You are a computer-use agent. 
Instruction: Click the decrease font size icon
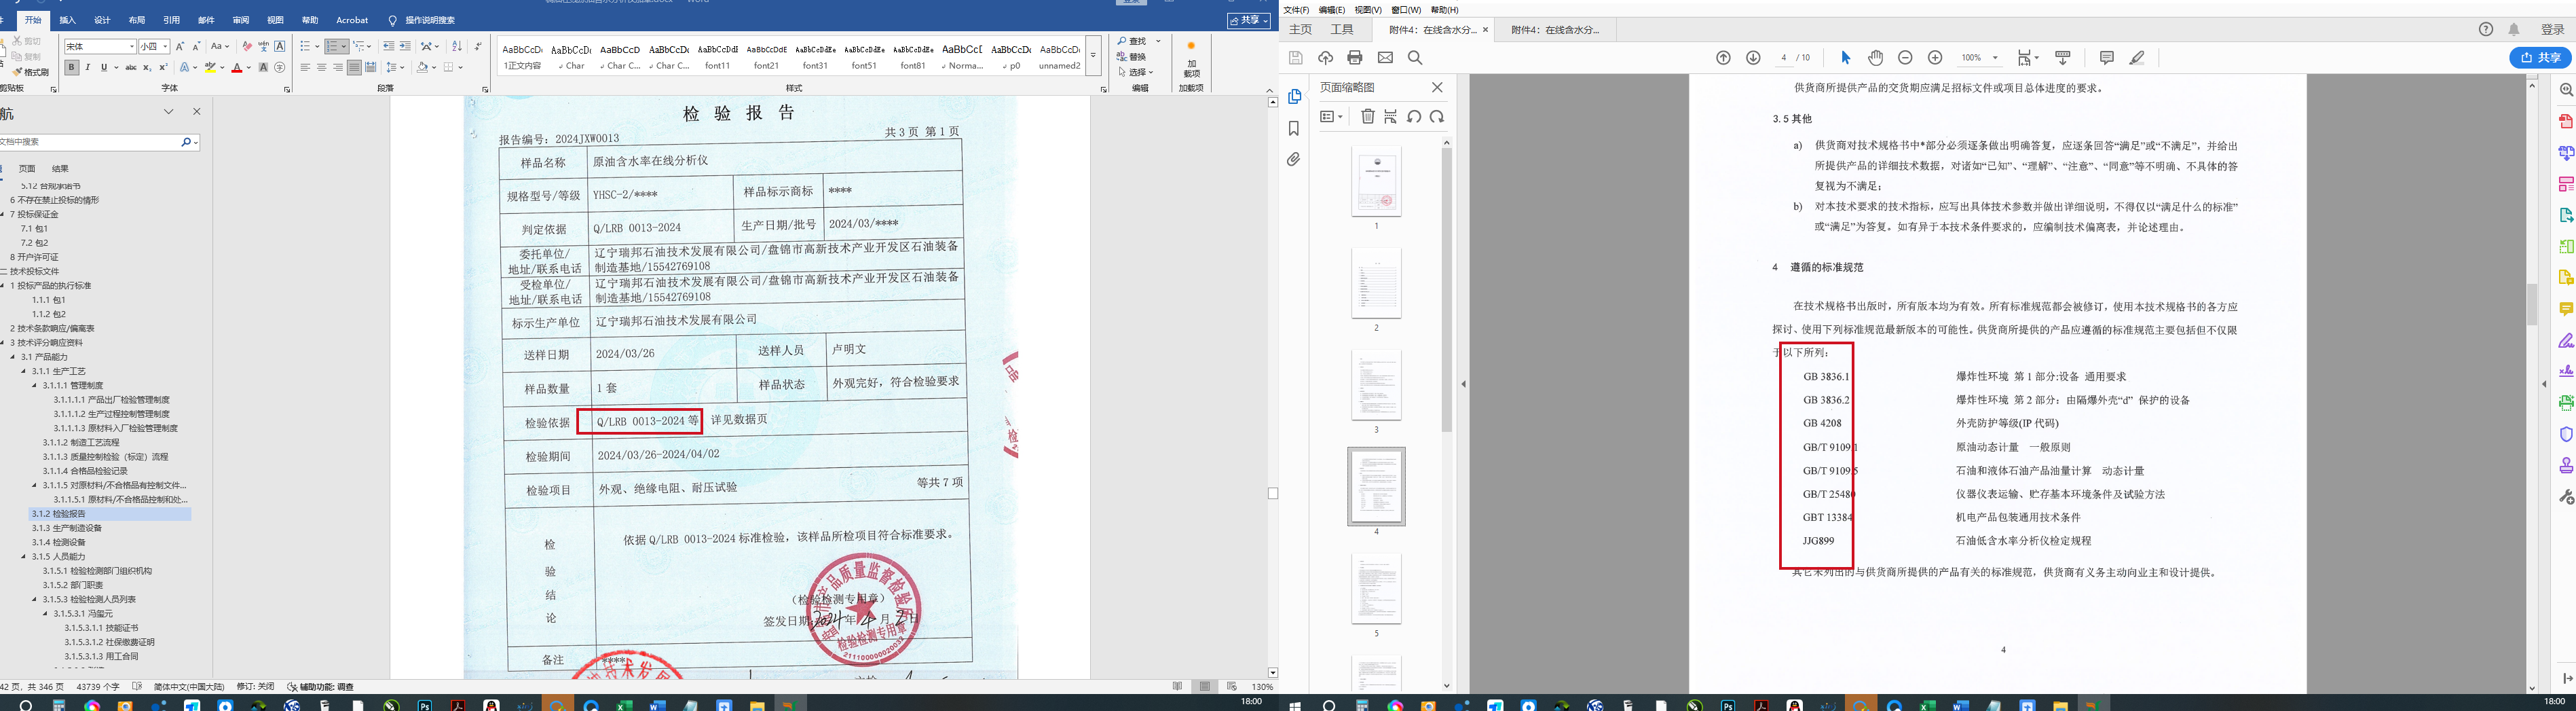(x=196, y=46)
